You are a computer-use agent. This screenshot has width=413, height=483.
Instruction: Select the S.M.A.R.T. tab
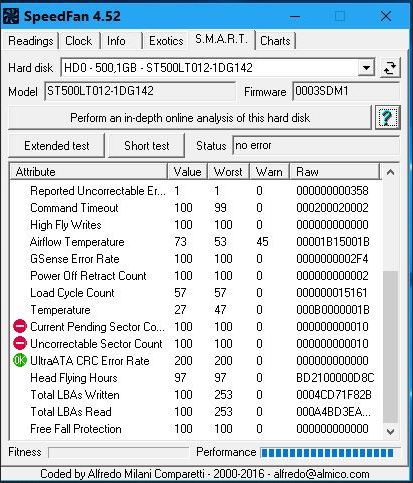(x=222, y=39)
